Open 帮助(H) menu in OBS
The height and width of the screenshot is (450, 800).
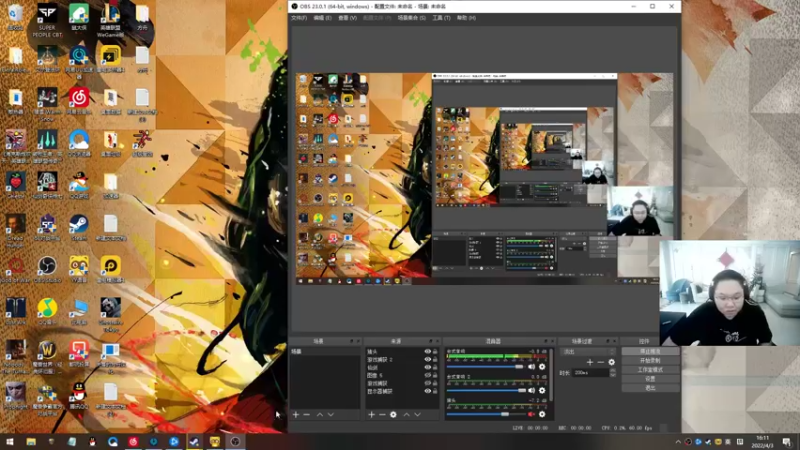pos(466,18)
